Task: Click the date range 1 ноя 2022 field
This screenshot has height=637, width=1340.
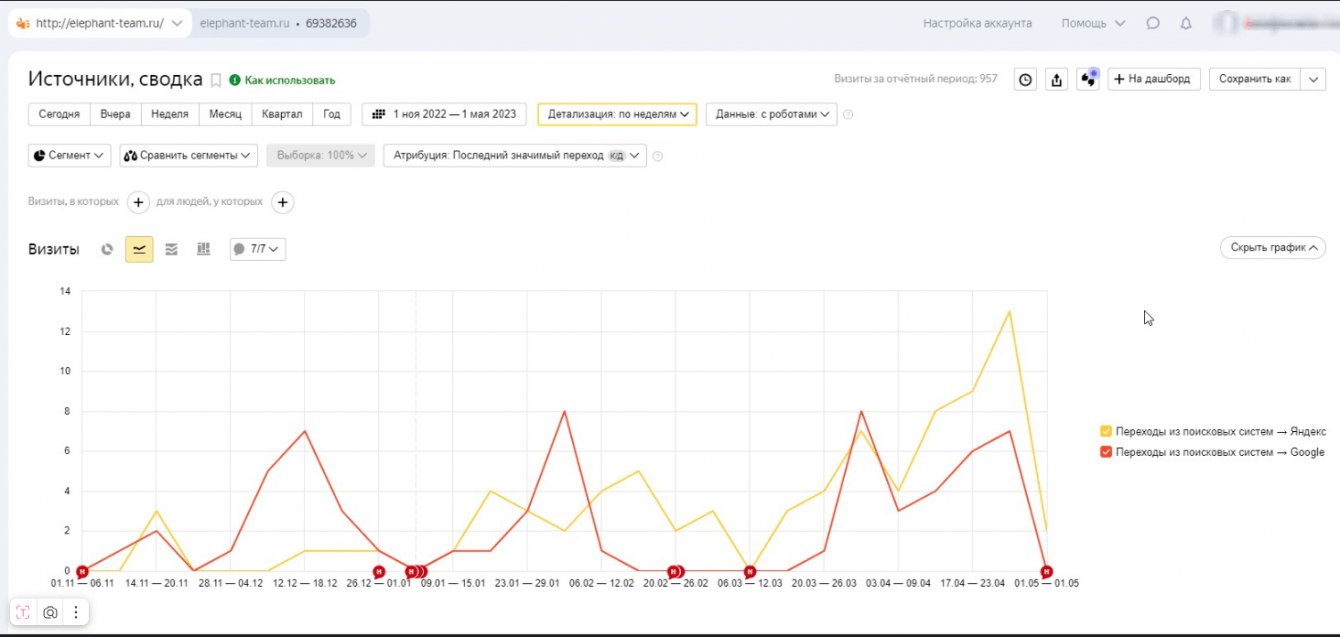Action: point(445,114)
